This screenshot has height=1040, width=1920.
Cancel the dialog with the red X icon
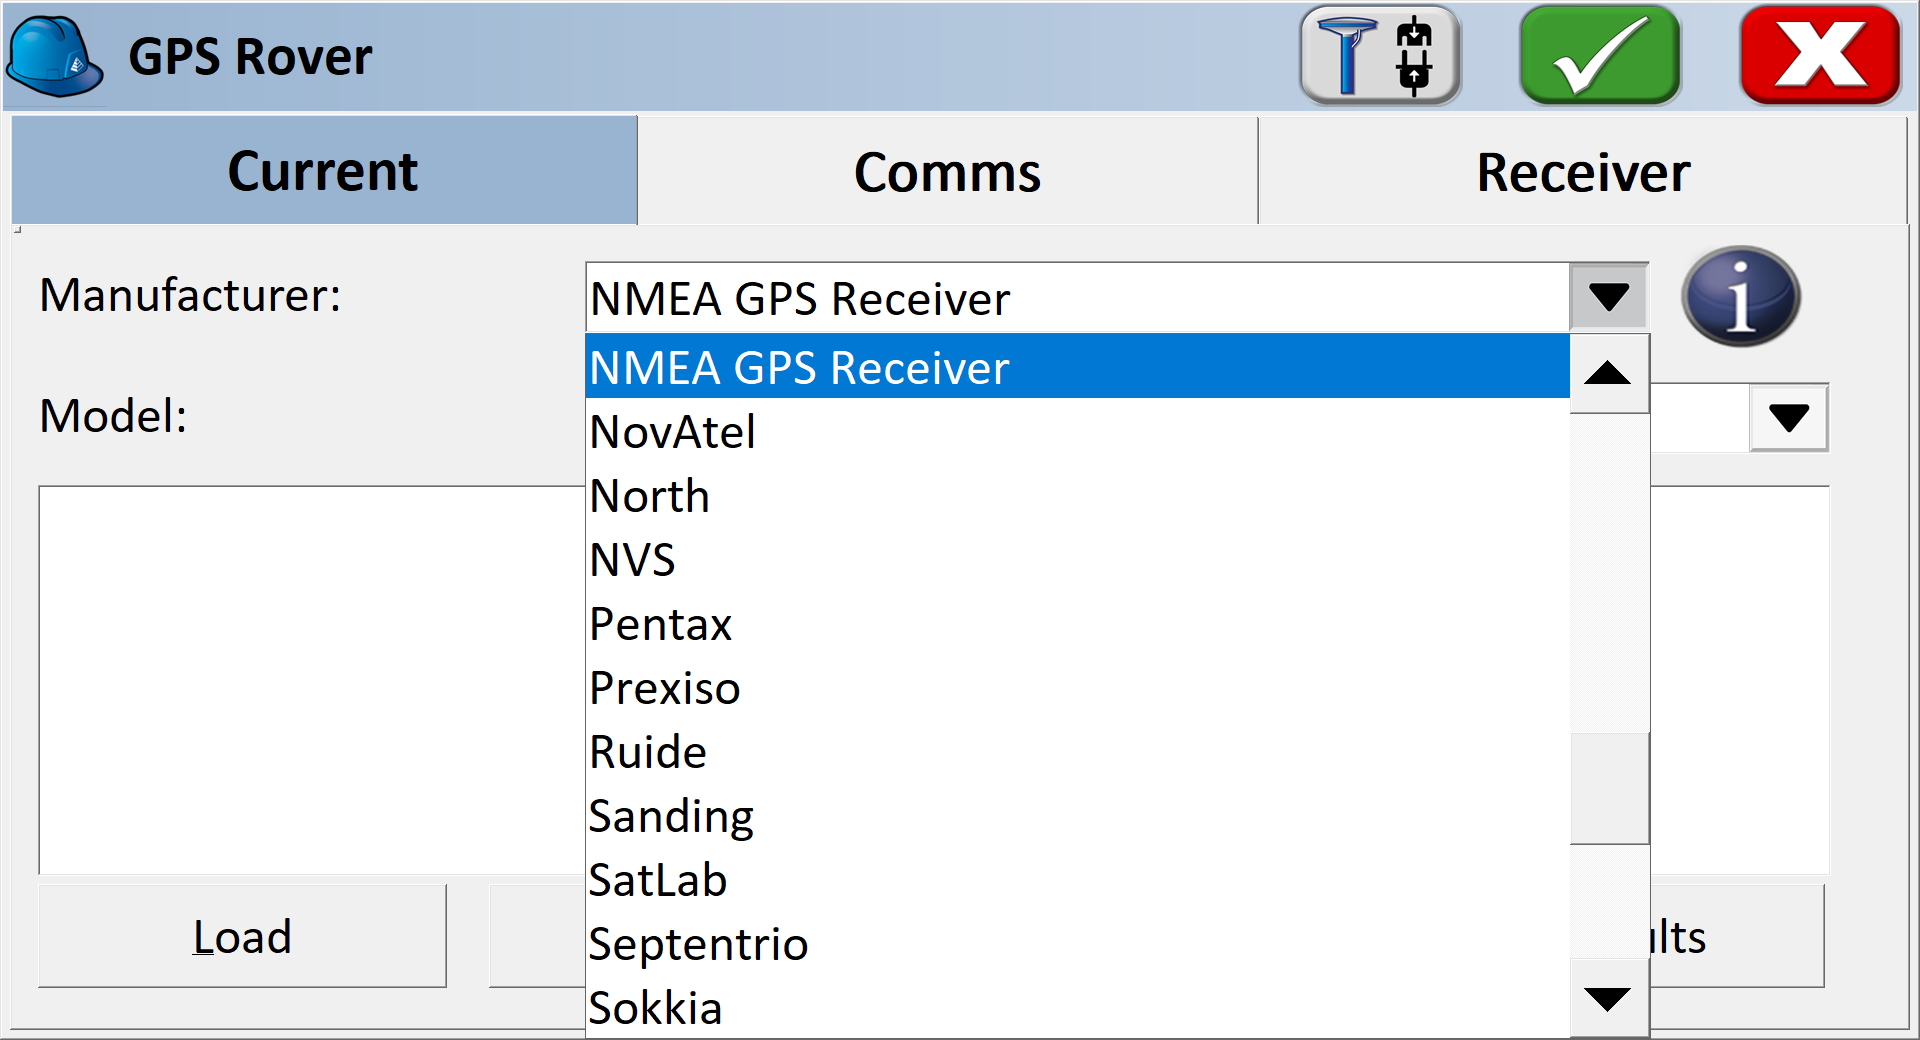click(x=1820, y=55)
